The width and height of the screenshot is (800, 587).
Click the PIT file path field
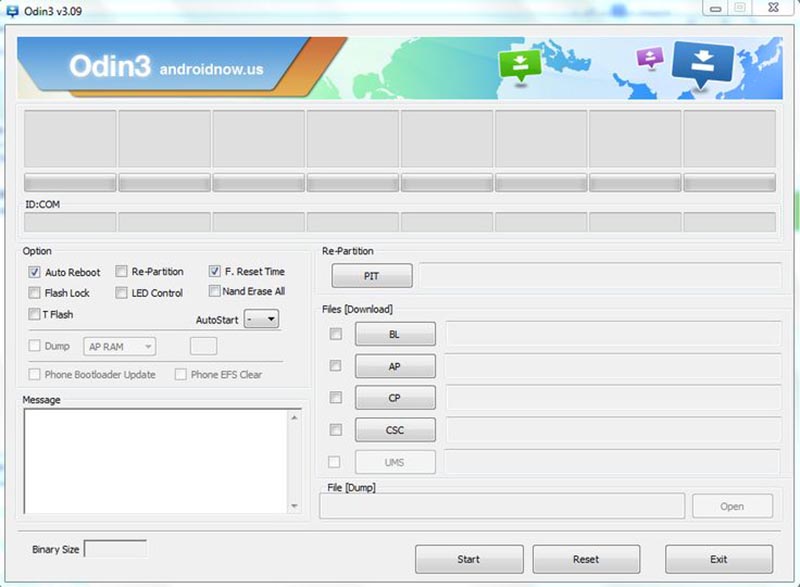pos(600,275)
